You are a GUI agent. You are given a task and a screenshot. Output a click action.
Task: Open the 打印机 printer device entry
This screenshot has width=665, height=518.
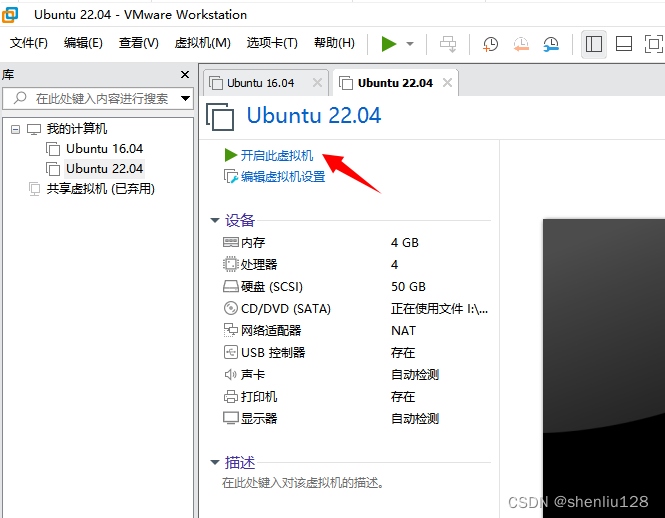coord(259,397)
